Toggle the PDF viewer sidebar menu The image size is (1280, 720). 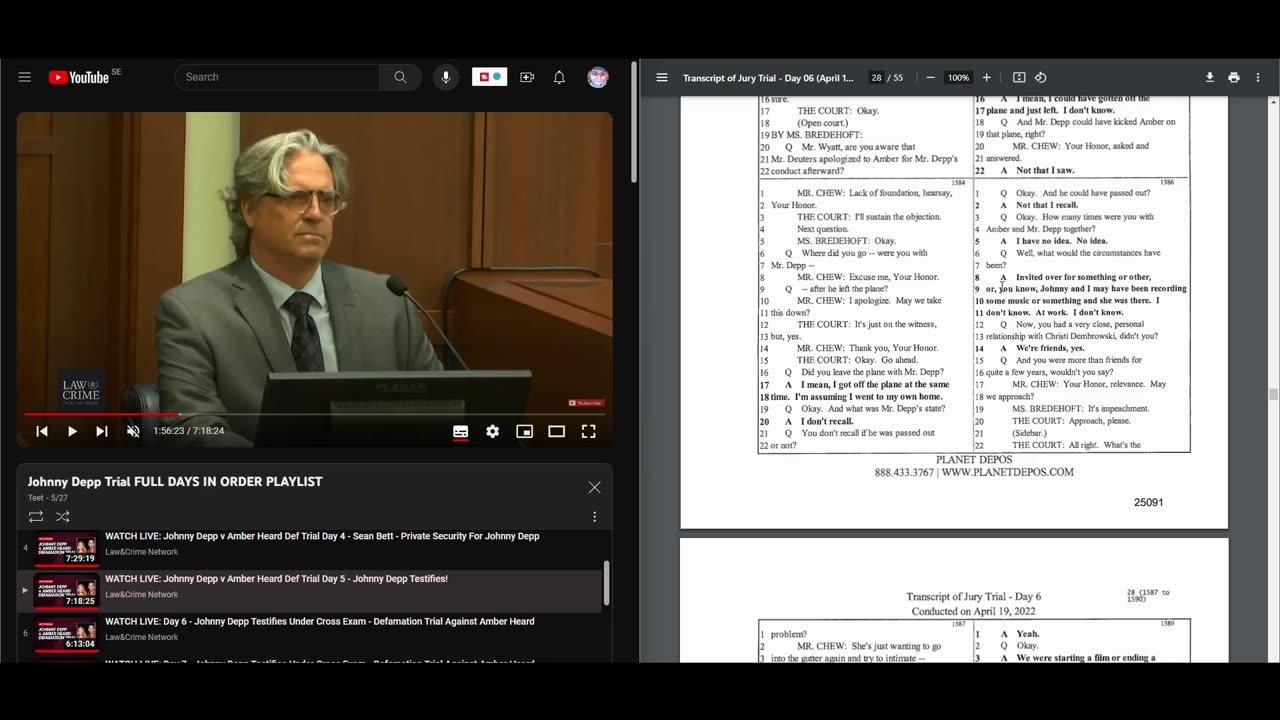(x=662, y=77)
